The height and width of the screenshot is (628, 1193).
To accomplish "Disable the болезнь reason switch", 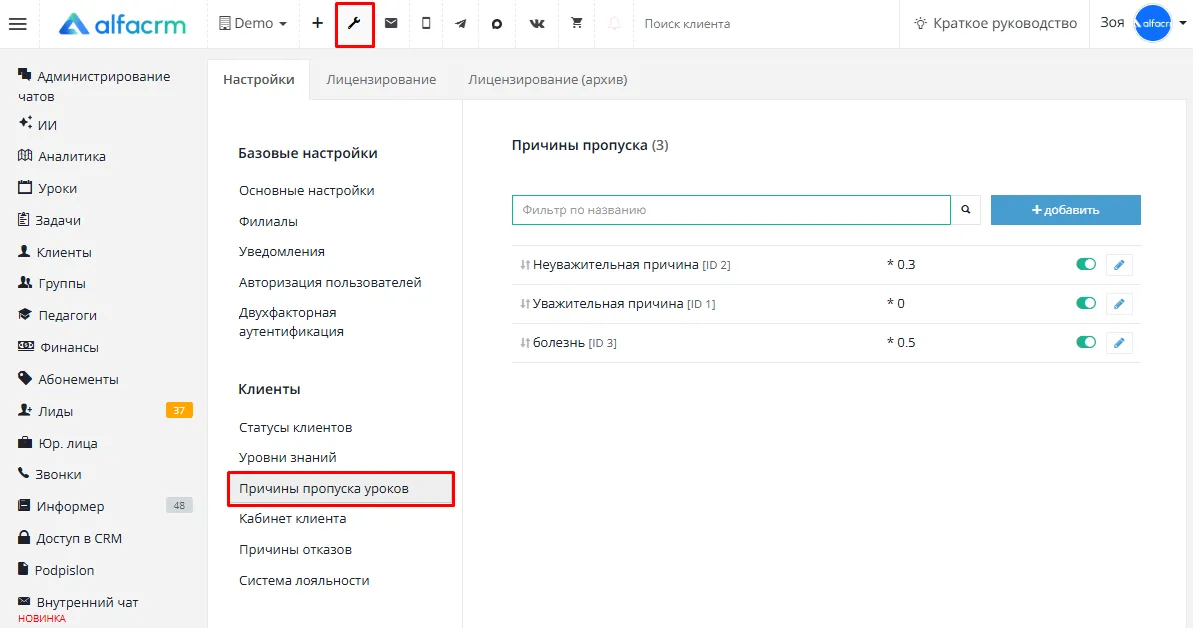I will point(1086,342).
